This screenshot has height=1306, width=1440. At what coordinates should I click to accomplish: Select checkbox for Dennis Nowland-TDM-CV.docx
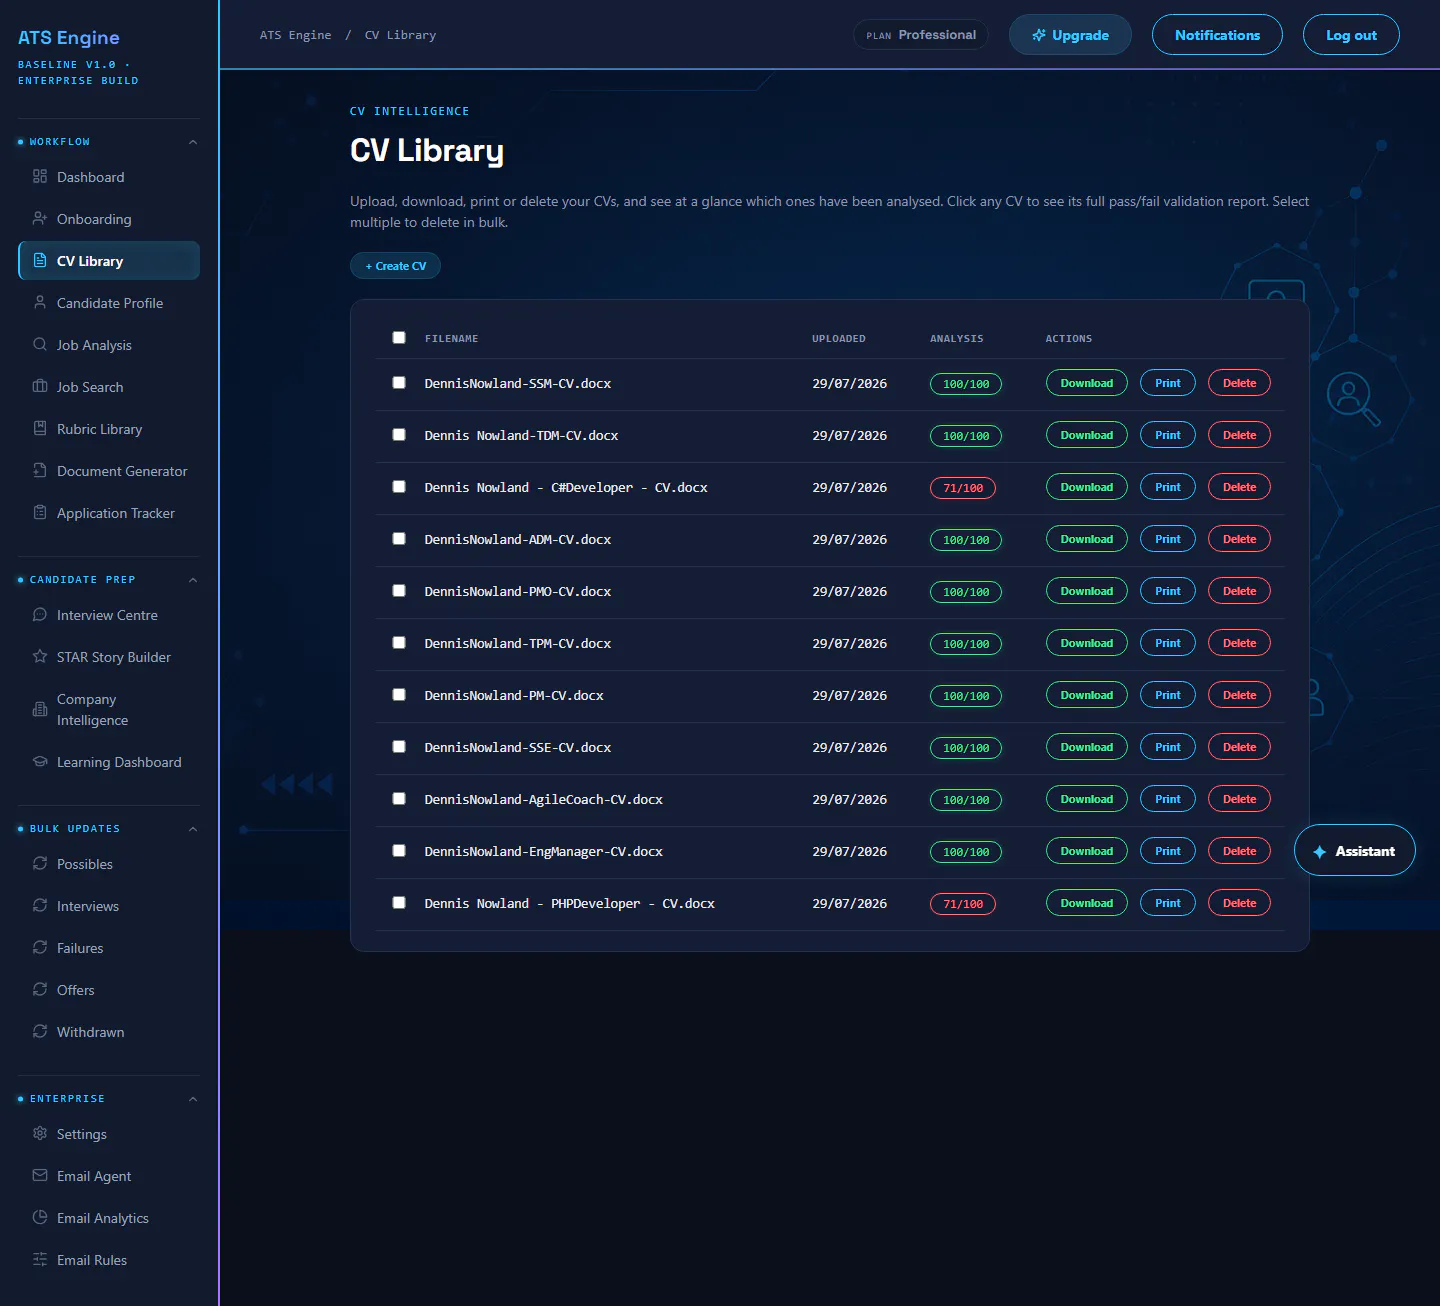pyautogui.click(x=399, y=435)
